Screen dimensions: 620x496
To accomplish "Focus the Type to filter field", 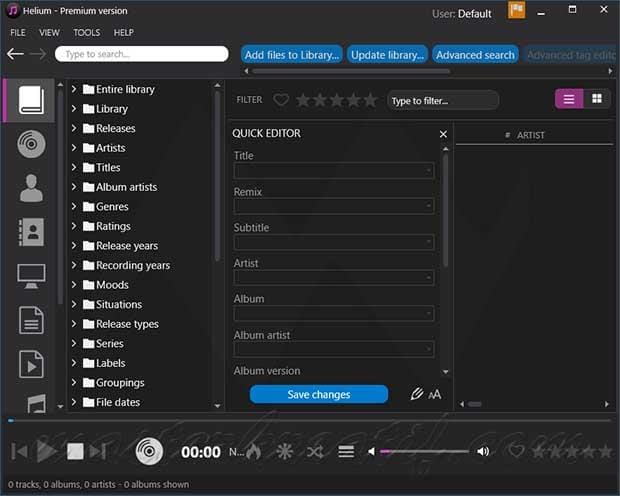I will 443,100.
